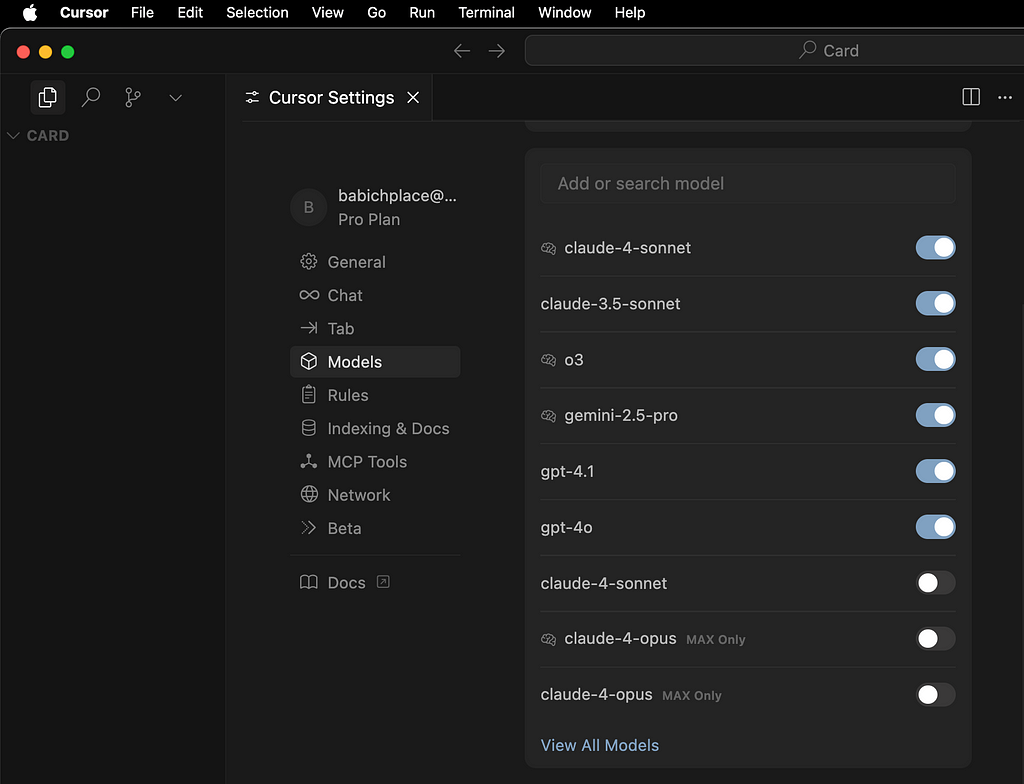Click the brain icon beside first claude-4-sonnet
This screenshot has height=784, width=1024.
[x=549, y=248]
